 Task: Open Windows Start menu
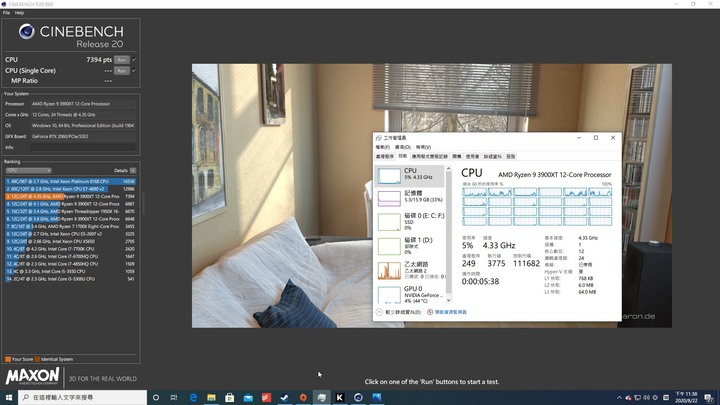click(x=9, y=397)
